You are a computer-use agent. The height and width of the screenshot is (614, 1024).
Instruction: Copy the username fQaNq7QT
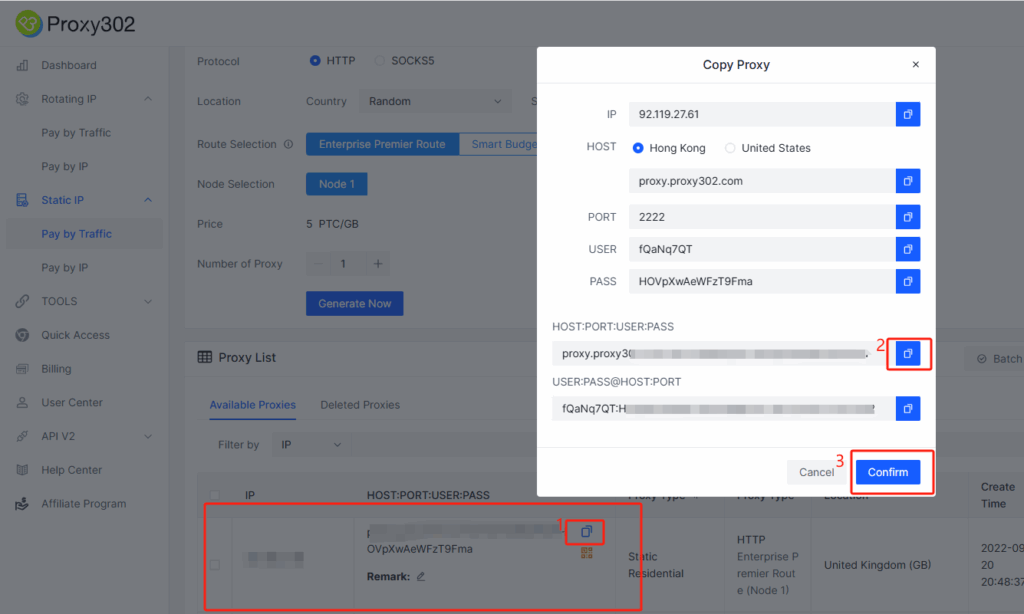click(x=908, y=249)
